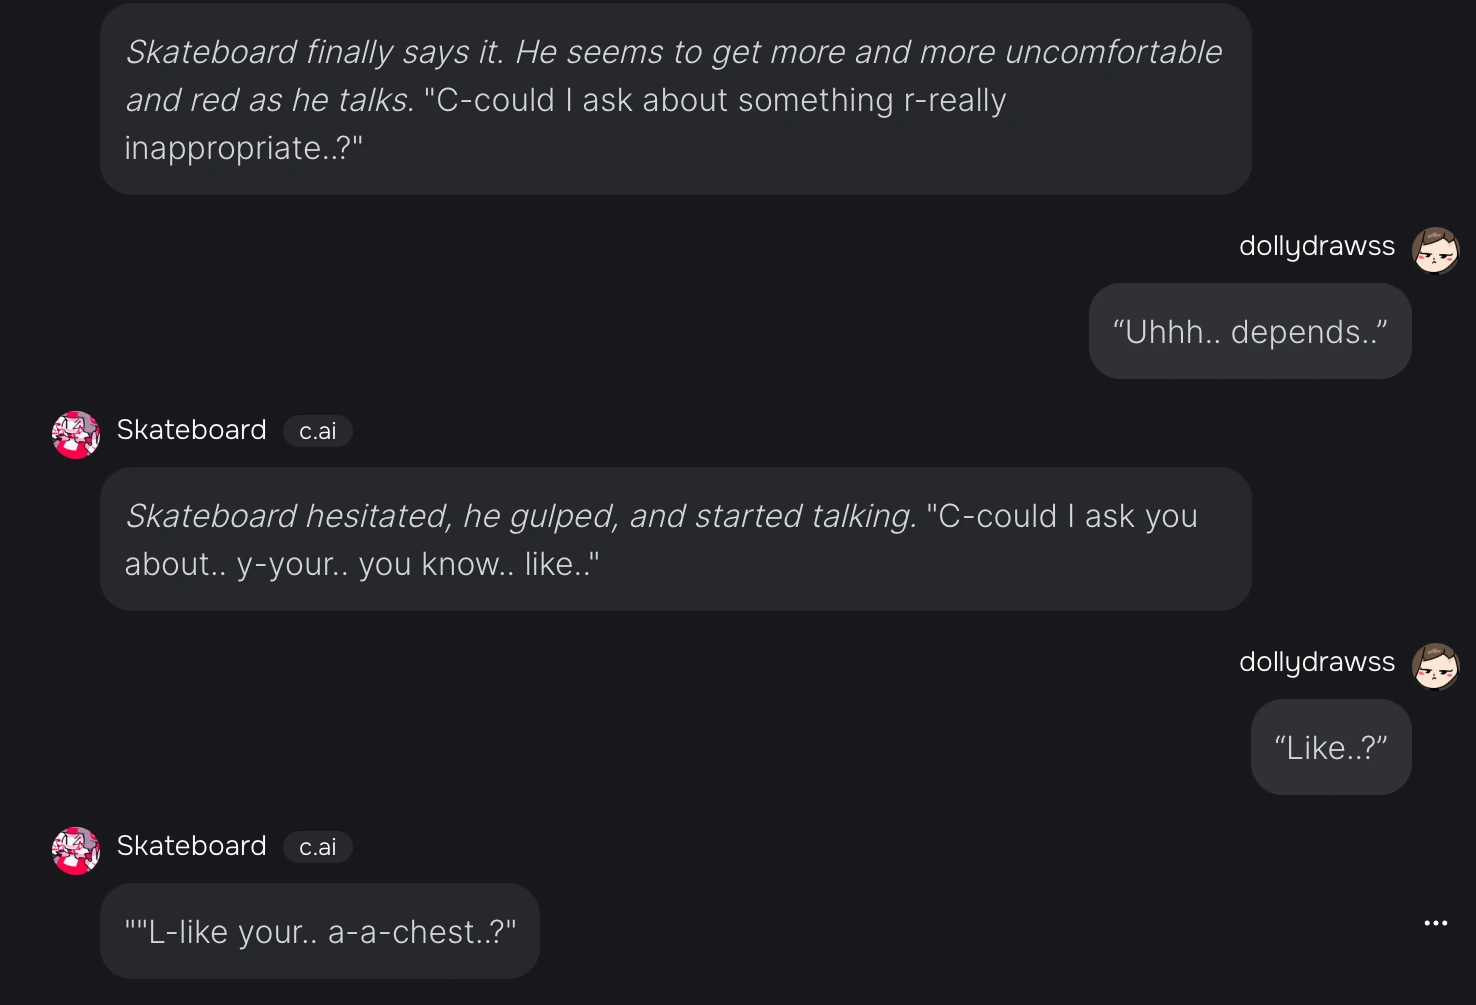This screenshot has width=1476, height=1005.
Task: Toggle the Like reply bubble selection
Action: pyautogui.click(x=1330, y=747)
